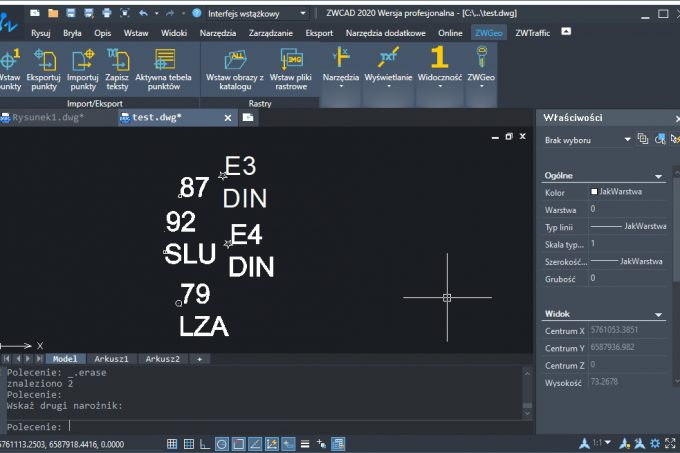Viewport: 680px width, 453px height.
Task: Click the Warstwa value field showing 0
Action: coord(628,209)
